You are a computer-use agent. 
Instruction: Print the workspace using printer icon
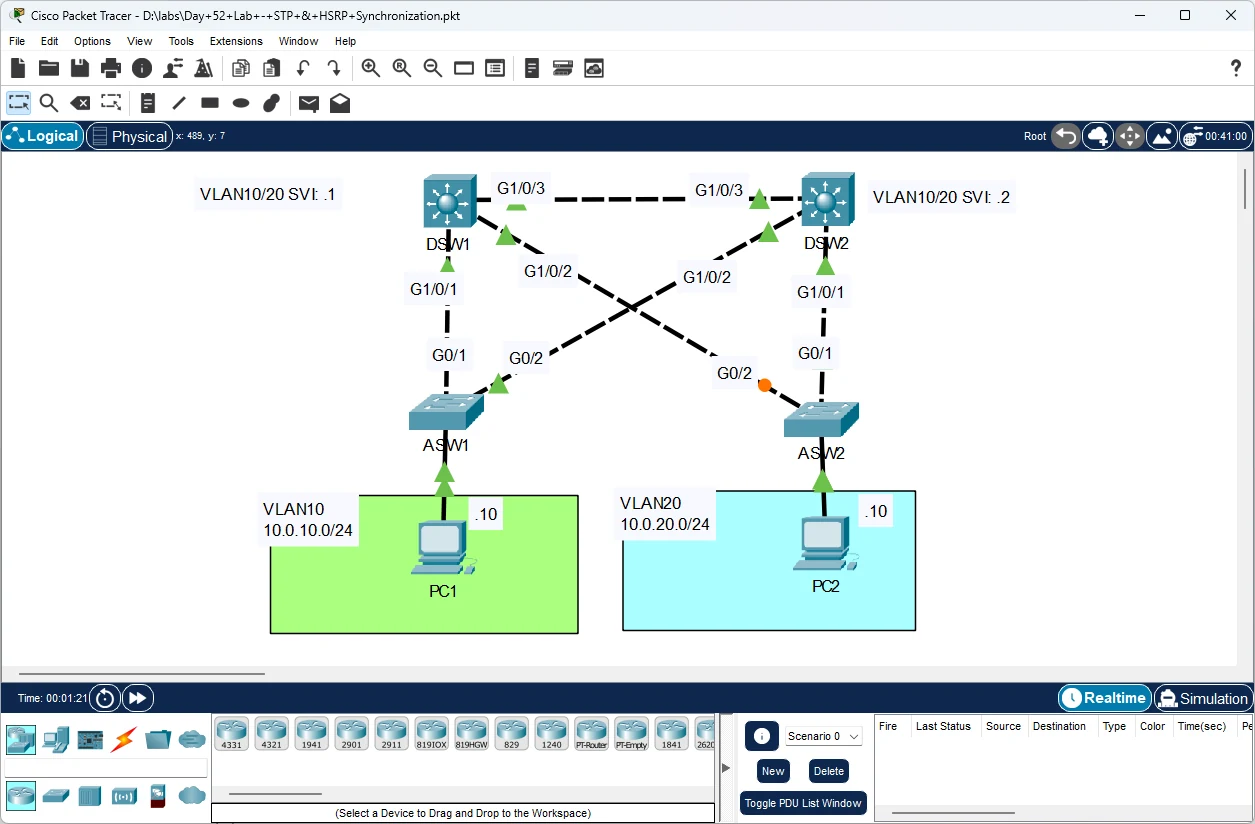coord(111,68)
